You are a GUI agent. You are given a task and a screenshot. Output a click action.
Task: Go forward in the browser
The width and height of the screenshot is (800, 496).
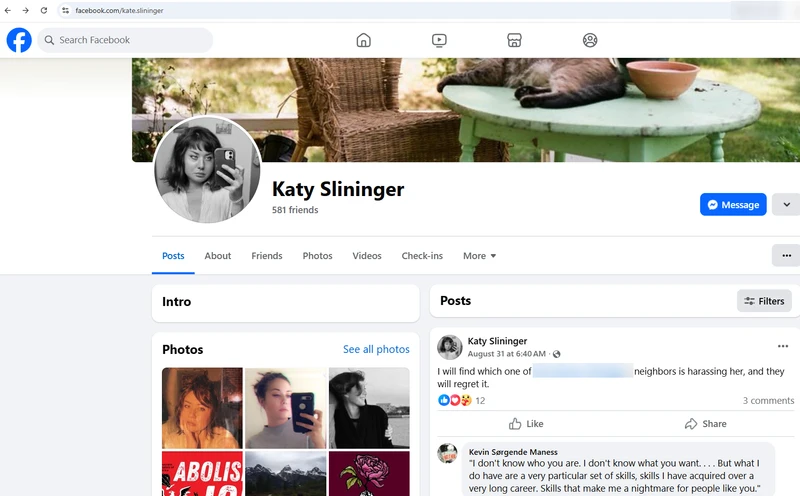[x=26, y=10]
